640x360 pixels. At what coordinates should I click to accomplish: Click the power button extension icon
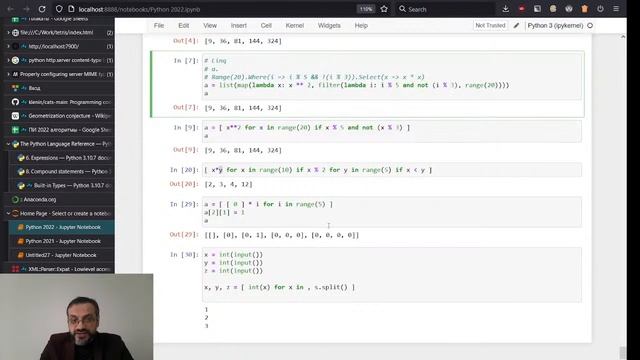[x=600, y=9]
